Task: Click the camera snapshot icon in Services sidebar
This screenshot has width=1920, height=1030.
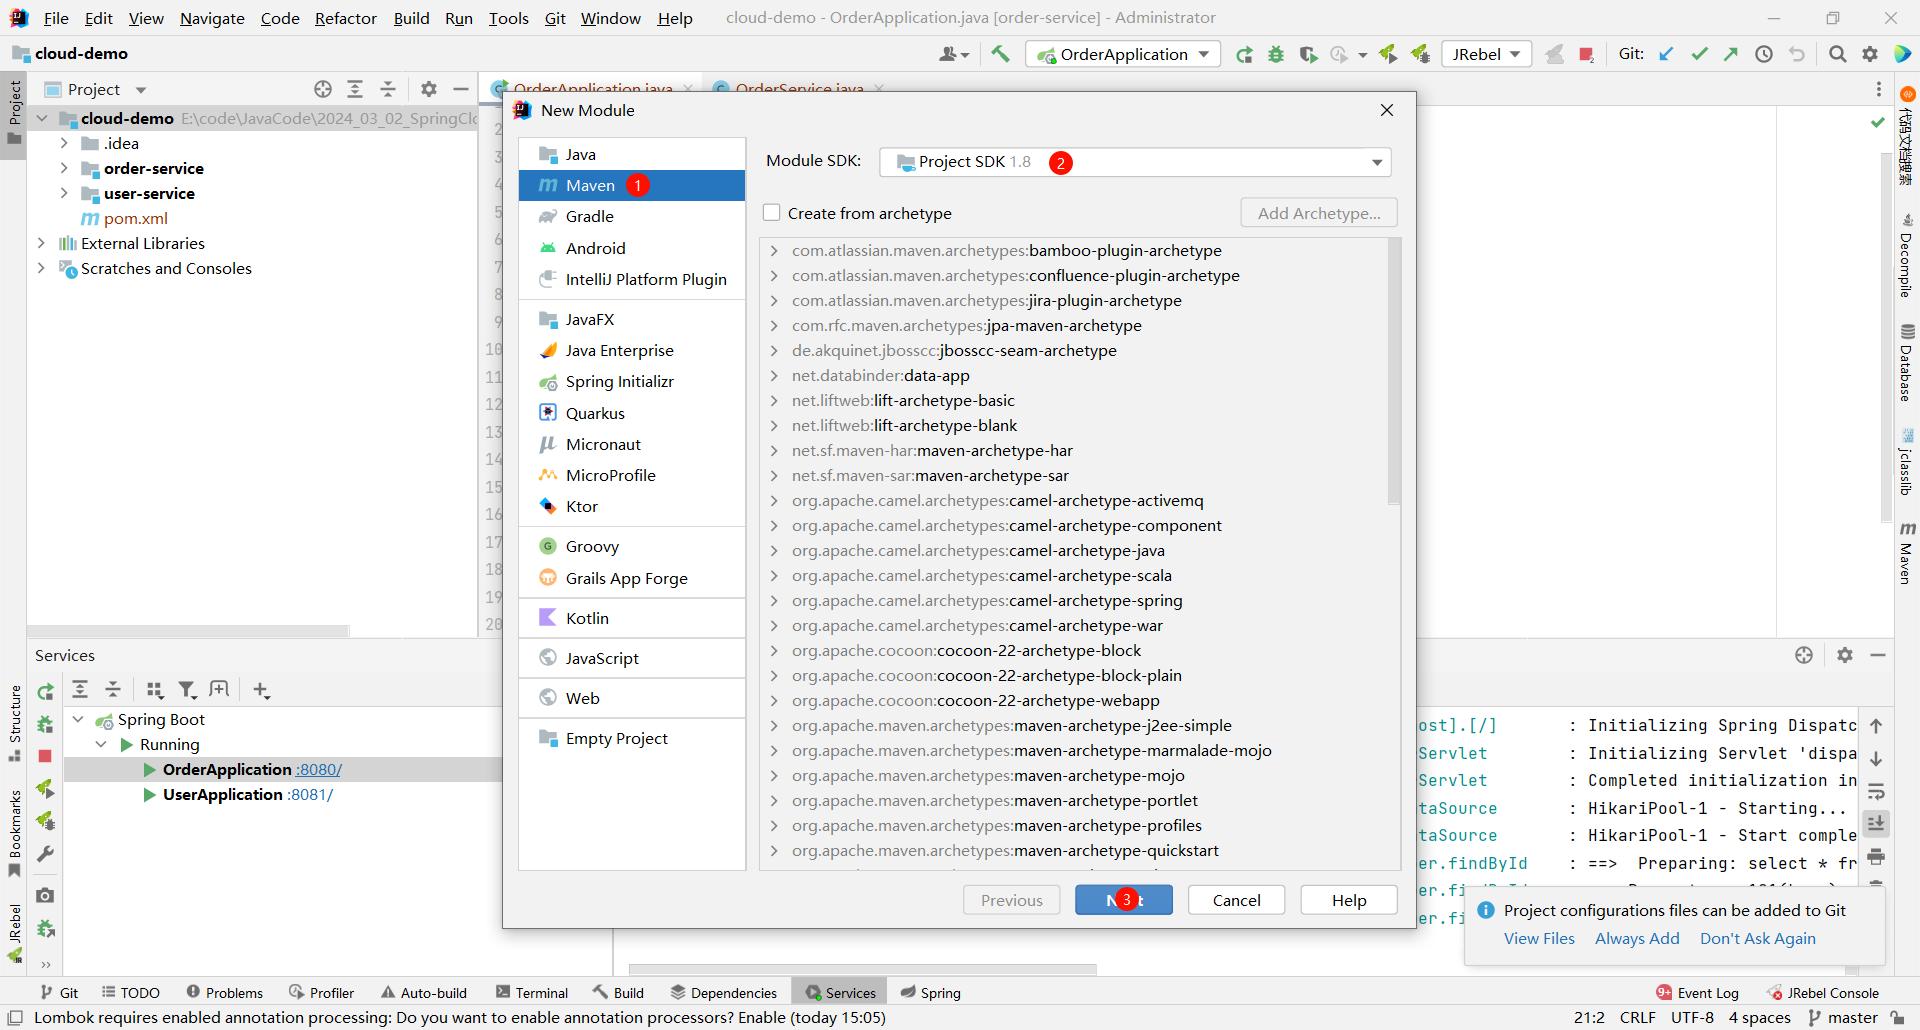Action: pos(45,895)
